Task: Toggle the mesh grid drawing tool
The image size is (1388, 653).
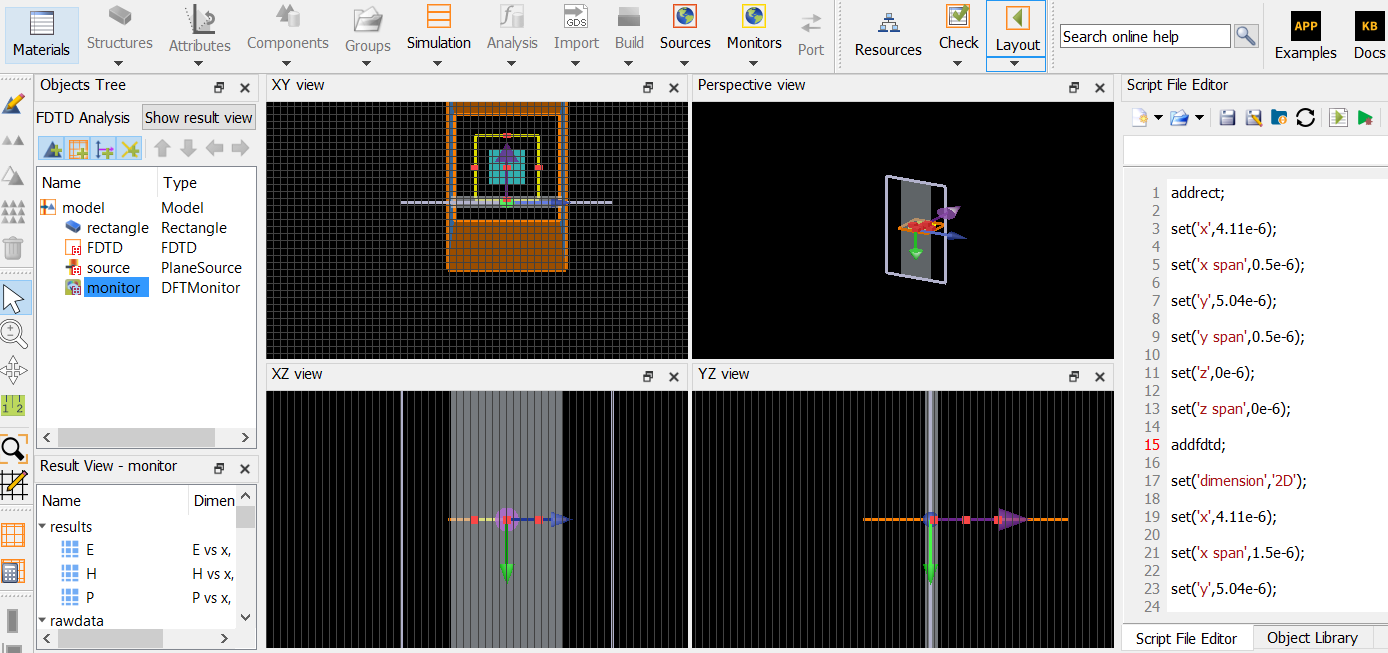Action: coord(14,485)
